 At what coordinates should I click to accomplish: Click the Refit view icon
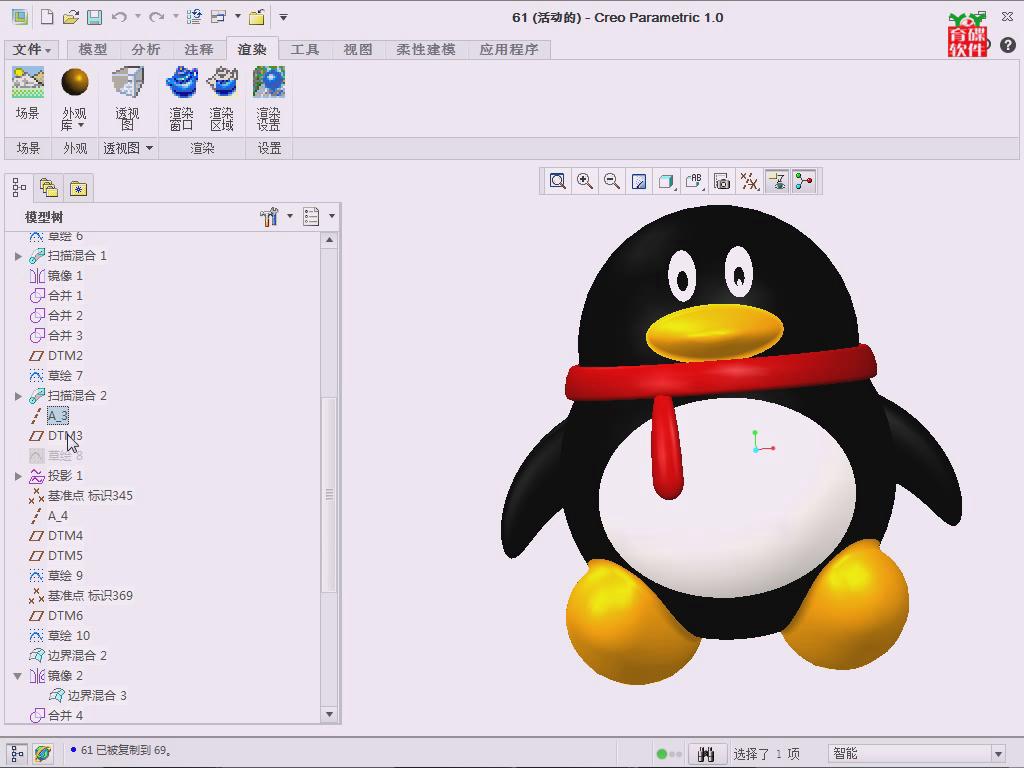click(557, 182)
